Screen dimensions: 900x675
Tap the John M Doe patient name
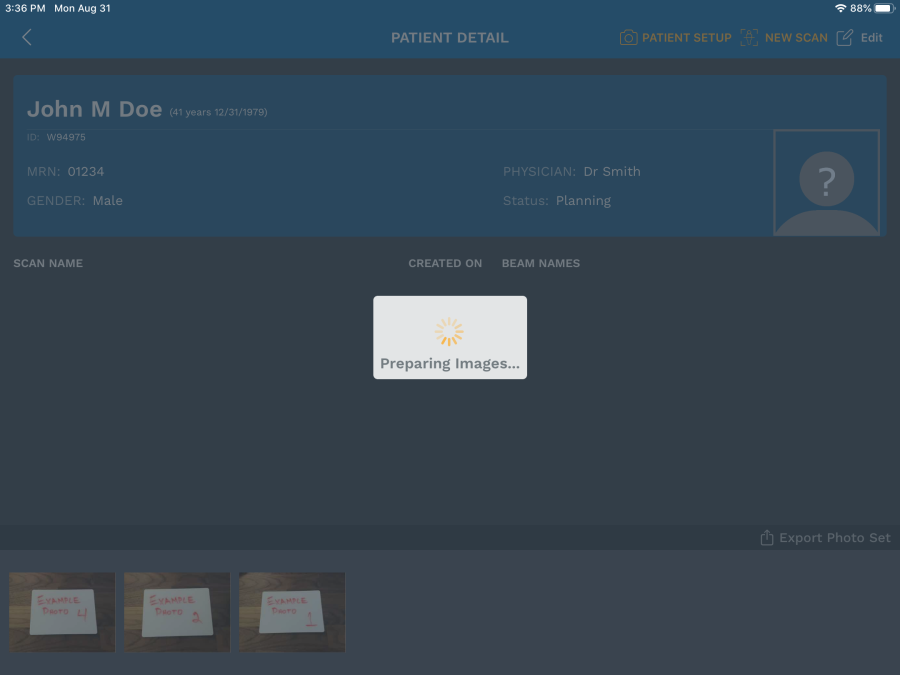(x=94, y=110)
